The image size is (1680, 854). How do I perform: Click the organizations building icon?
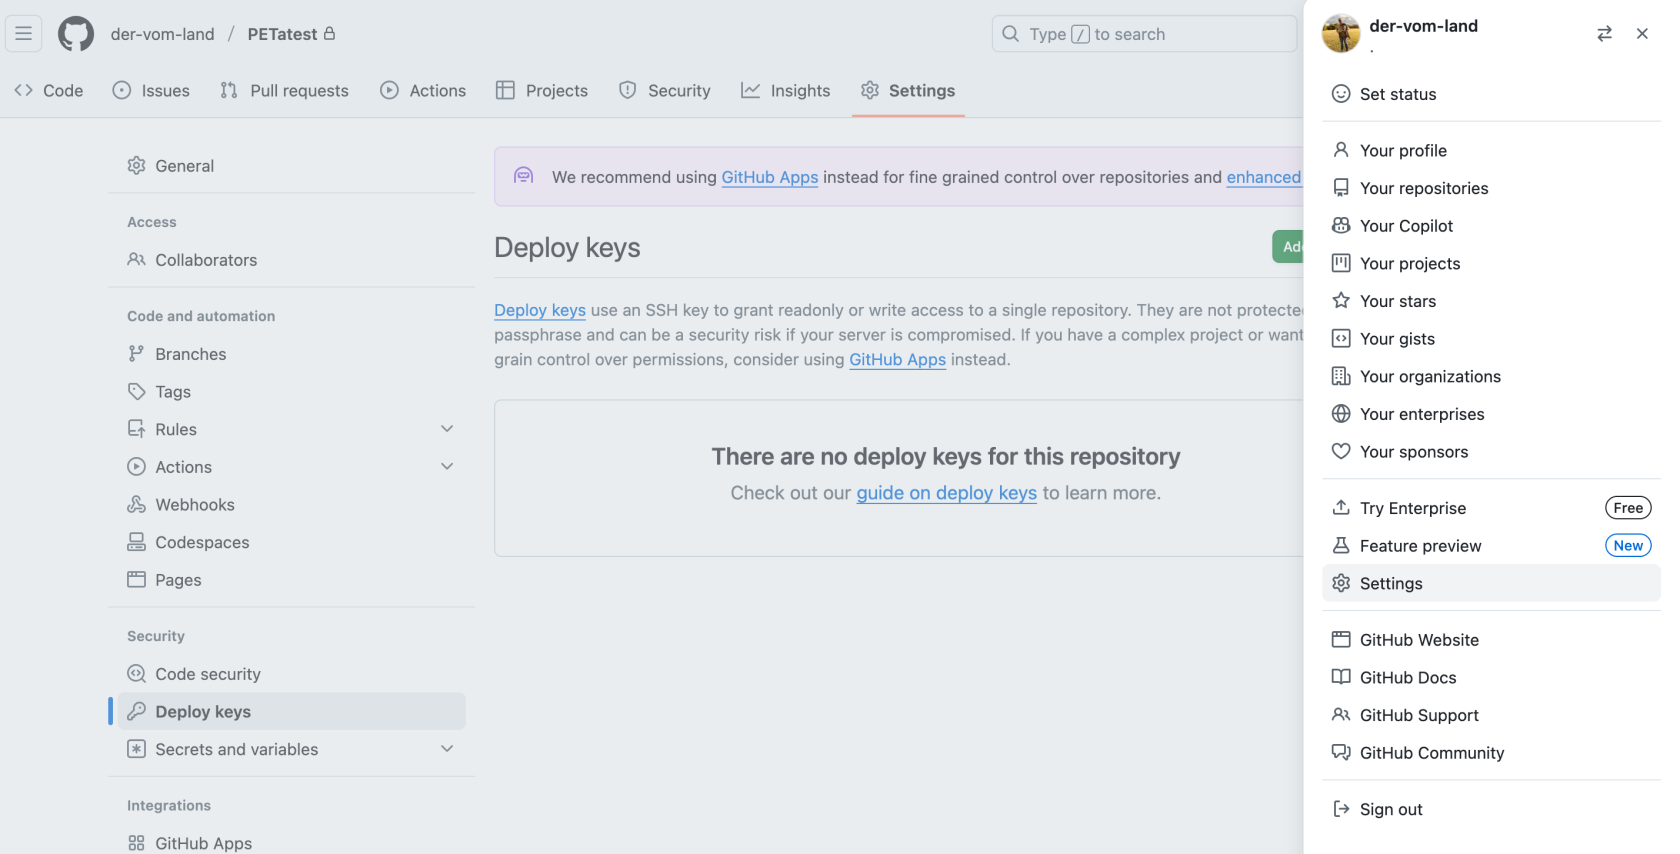[x=1341, y=376]
